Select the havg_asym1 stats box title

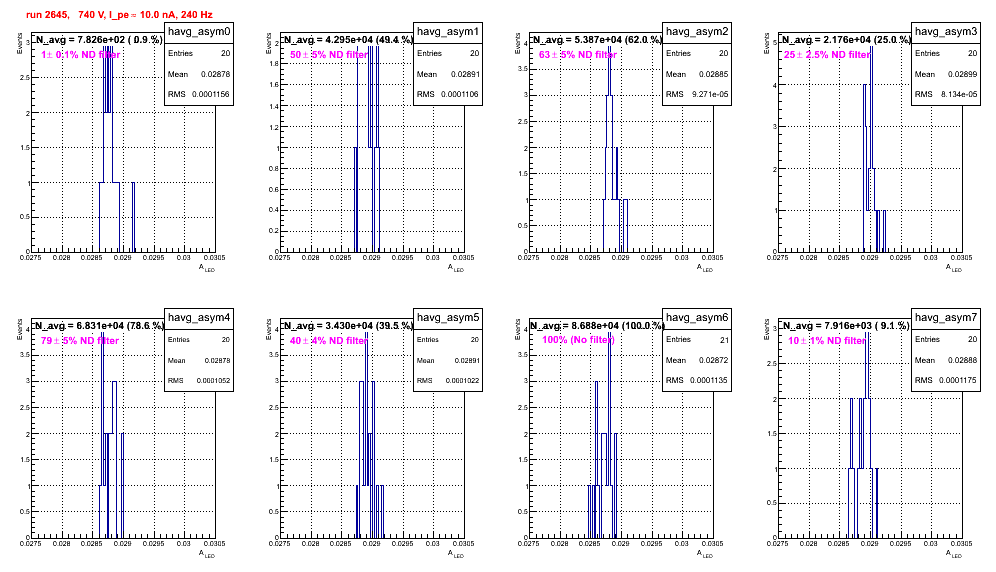[448, 32]
